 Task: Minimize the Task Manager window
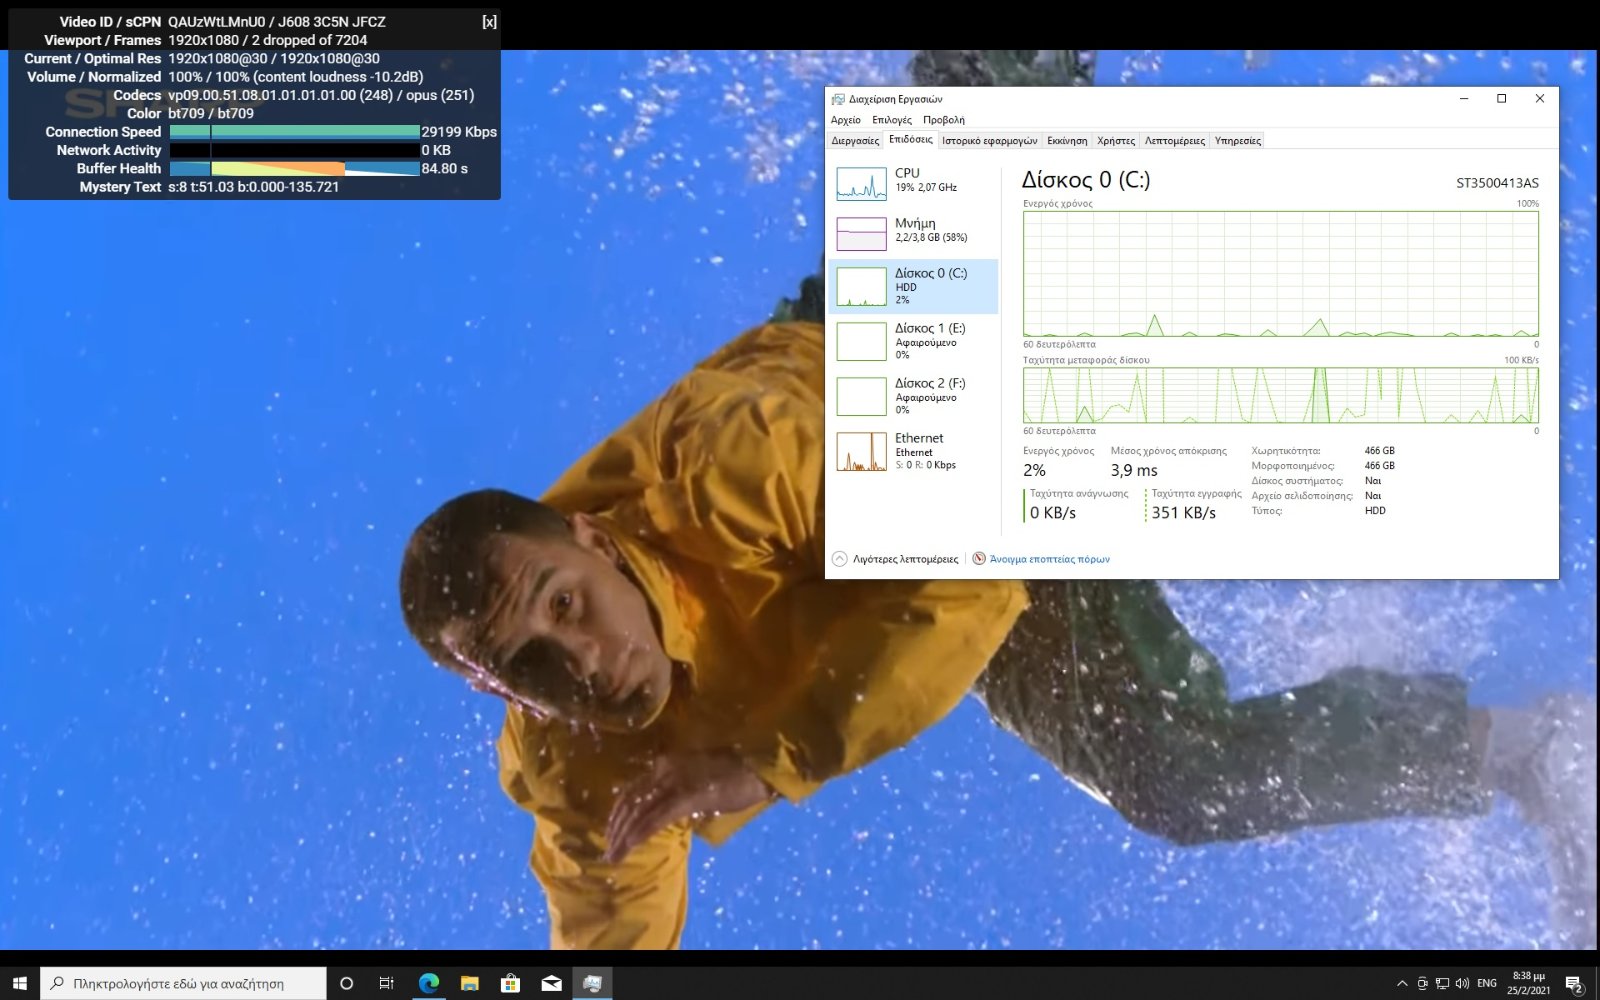[x=1463, y=98]
